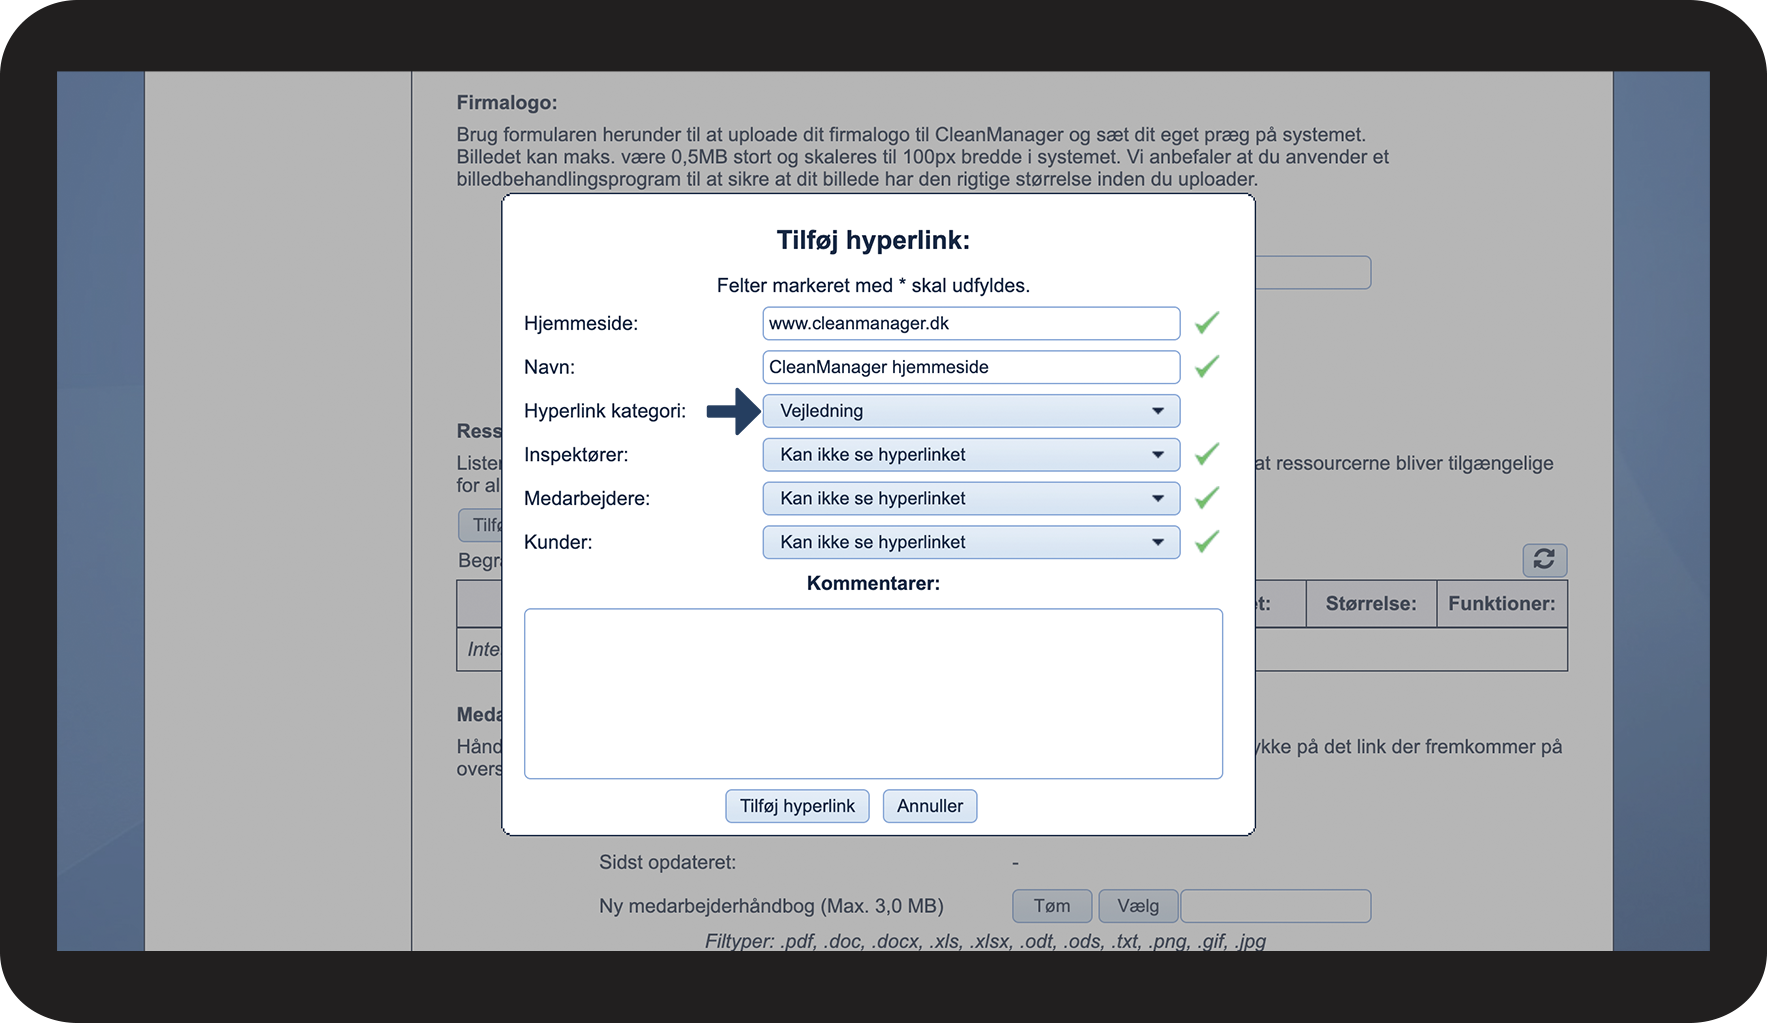
Task: Click the Vælg file button
Action: (x=1138, y=906)
